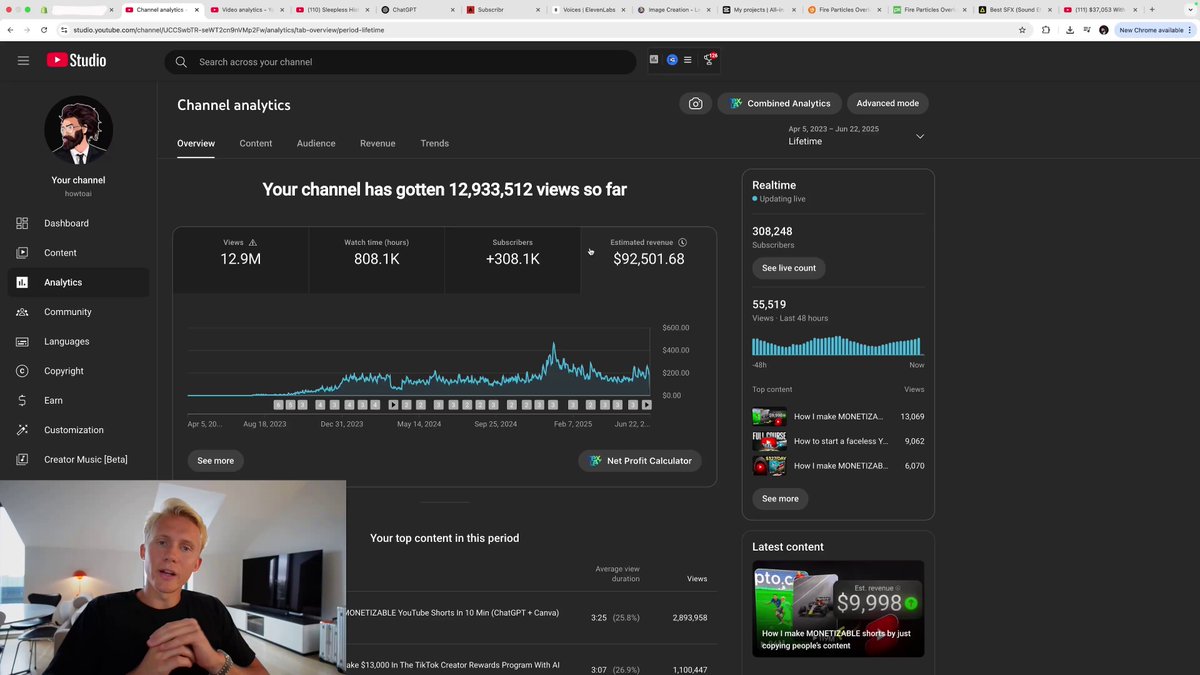
Task: Click the YouTube Studio logo
Action: [76, 61]
